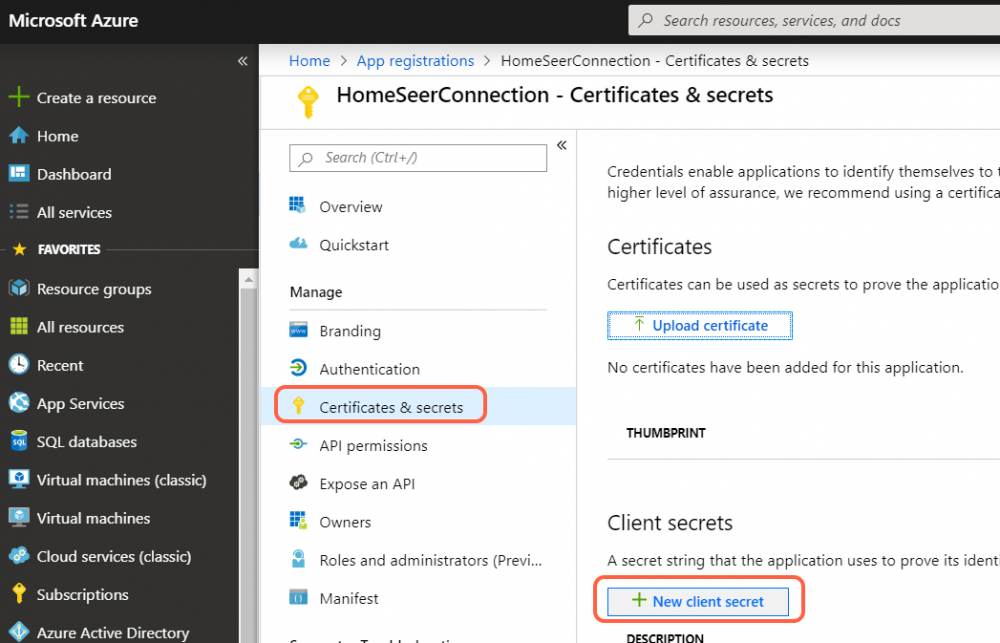This screenshot has width=1000, height=643.
Task: Click the Resource groups cube icon
Action: tap(19, 289)
